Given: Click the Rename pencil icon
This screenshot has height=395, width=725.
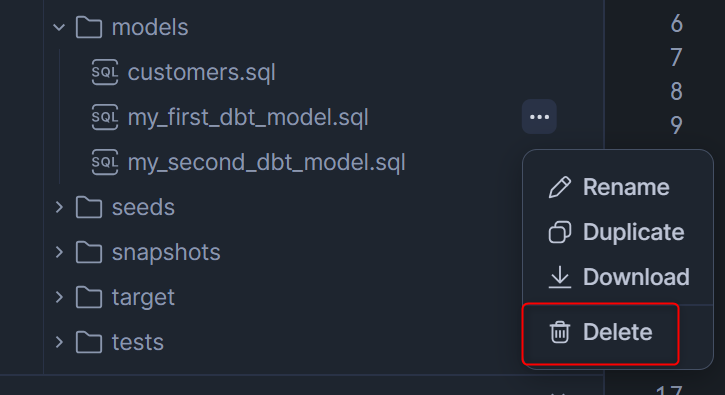Looking at the screenshot, I should coord(559,187).
